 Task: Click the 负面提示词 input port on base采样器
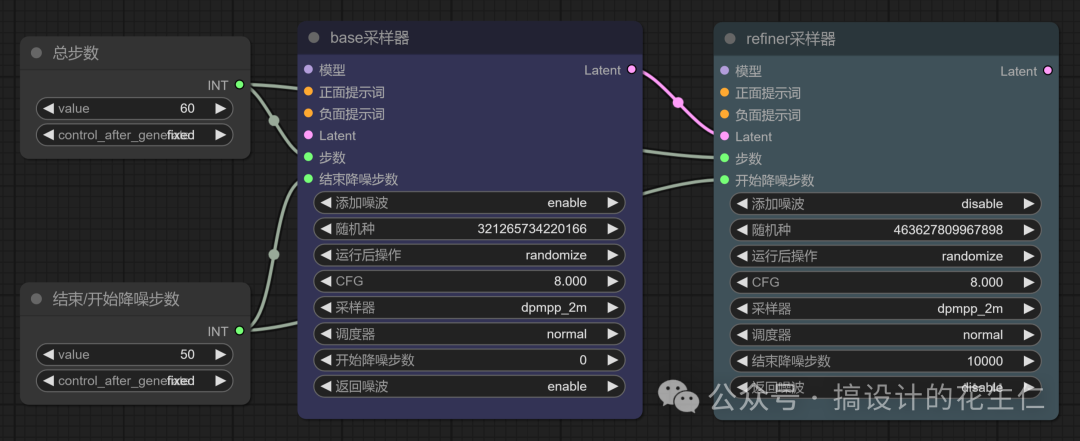coord(309,114)
